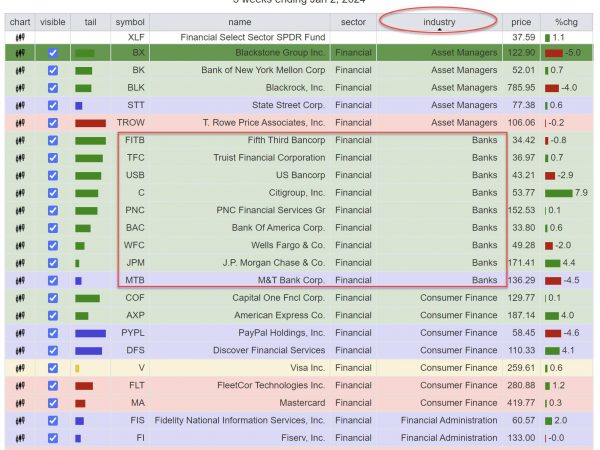The image size is (600, 450).
Task: Sort by price column header
Action: click(521, 22)
